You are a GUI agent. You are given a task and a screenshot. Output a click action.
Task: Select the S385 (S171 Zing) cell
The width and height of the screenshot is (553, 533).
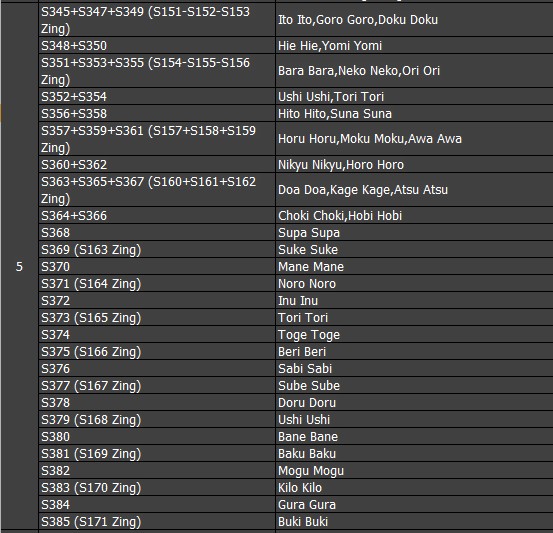click(157, 521)
